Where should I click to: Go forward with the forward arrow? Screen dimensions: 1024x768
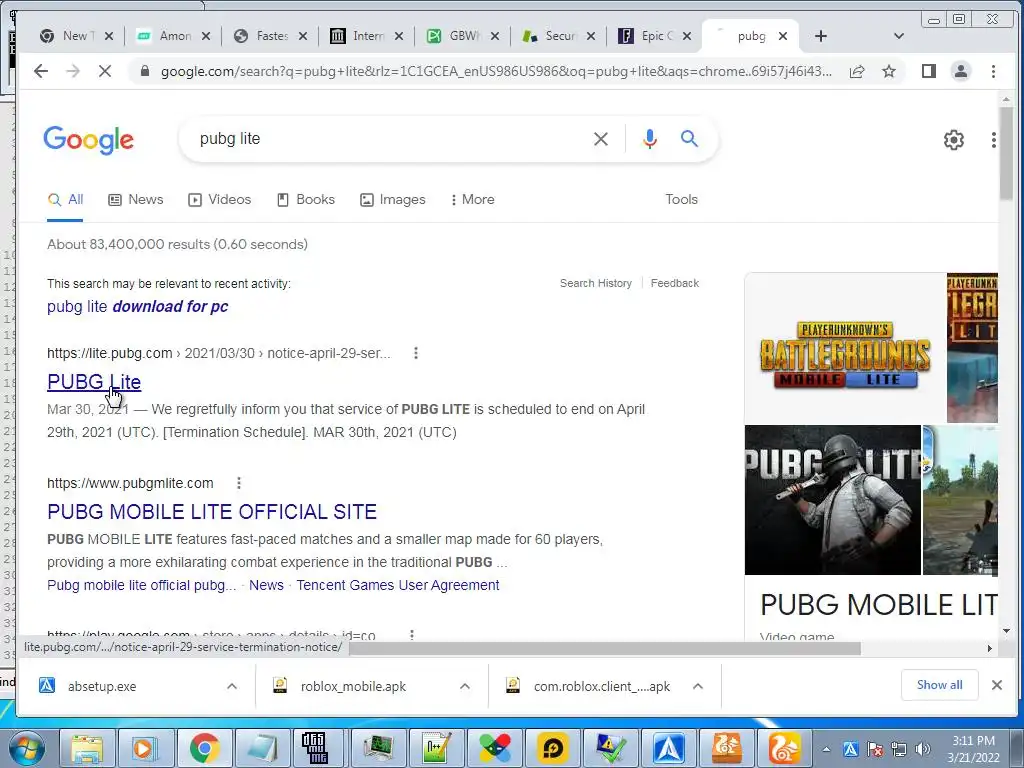click(72, 71)
